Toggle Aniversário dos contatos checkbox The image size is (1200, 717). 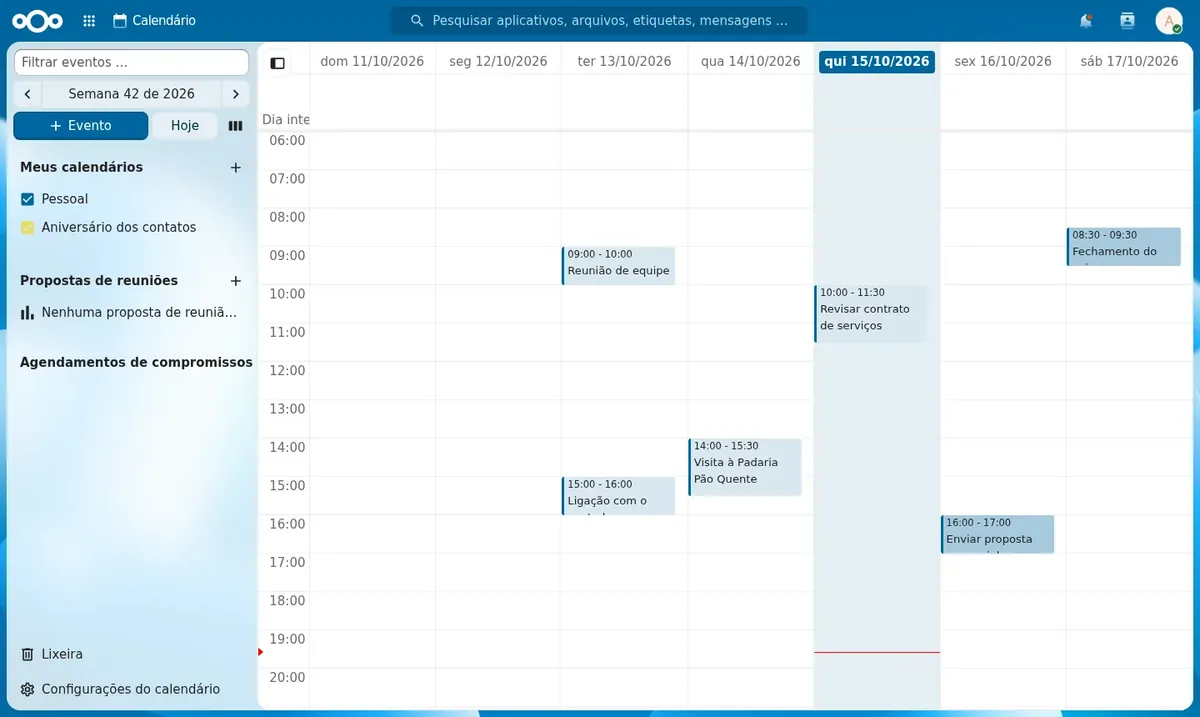(27, 227)
